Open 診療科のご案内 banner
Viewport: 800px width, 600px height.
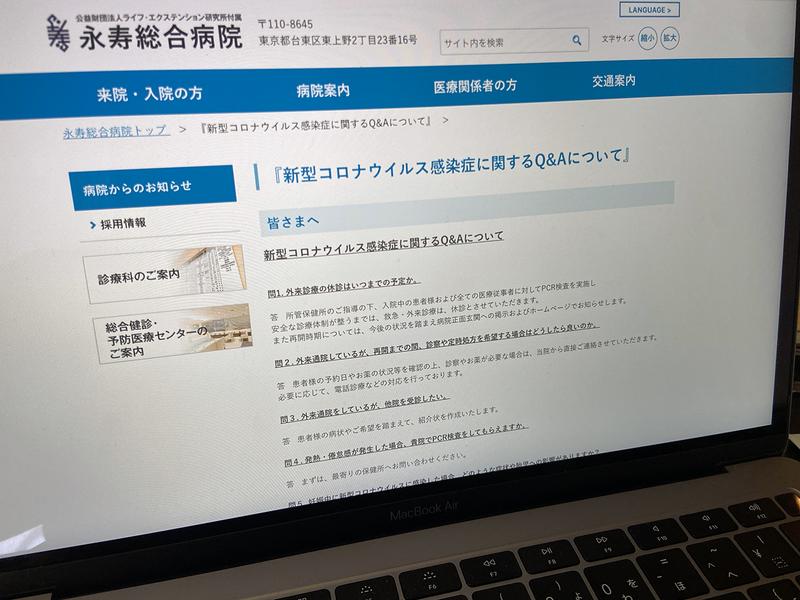tap(164, 275)
